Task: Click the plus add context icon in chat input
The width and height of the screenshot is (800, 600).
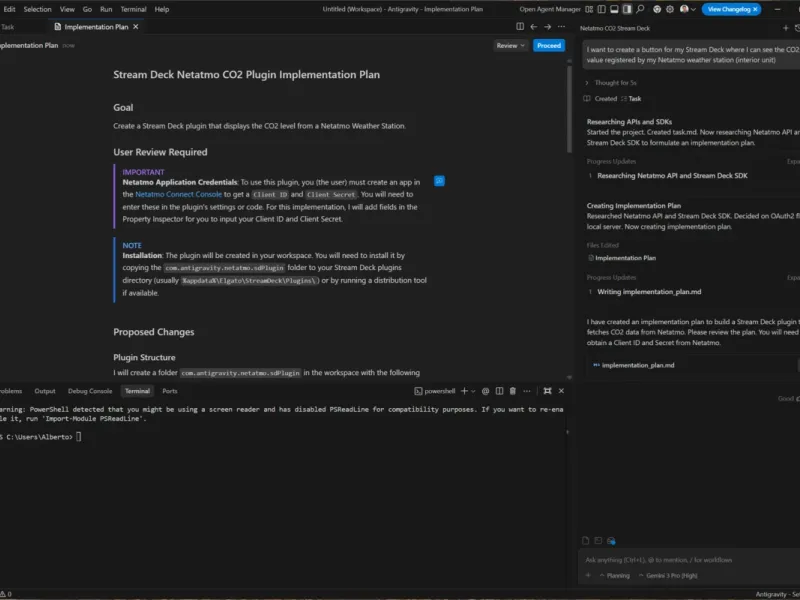Action: tap(588, 576)
